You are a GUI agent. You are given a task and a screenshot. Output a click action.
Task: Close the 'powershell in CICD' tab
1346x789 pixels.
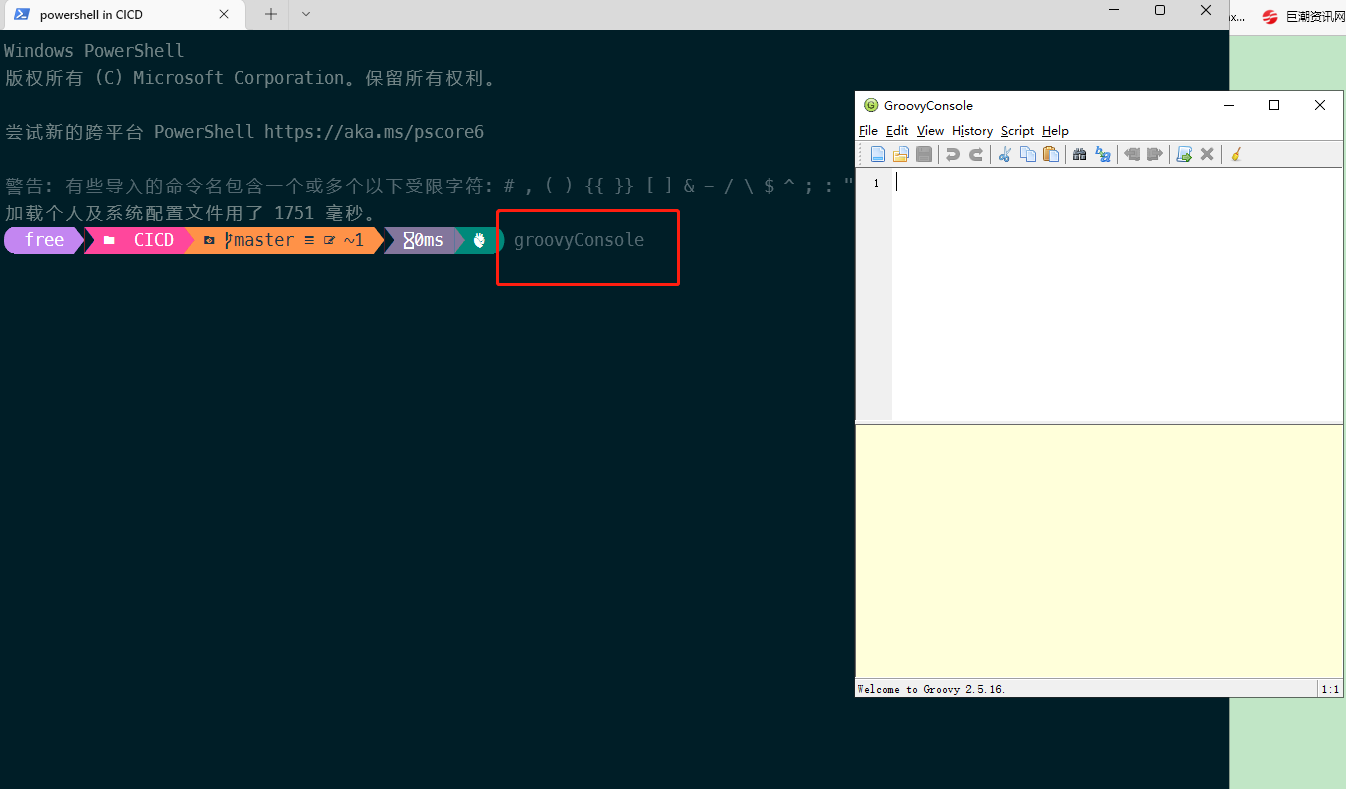click(224, 15)
